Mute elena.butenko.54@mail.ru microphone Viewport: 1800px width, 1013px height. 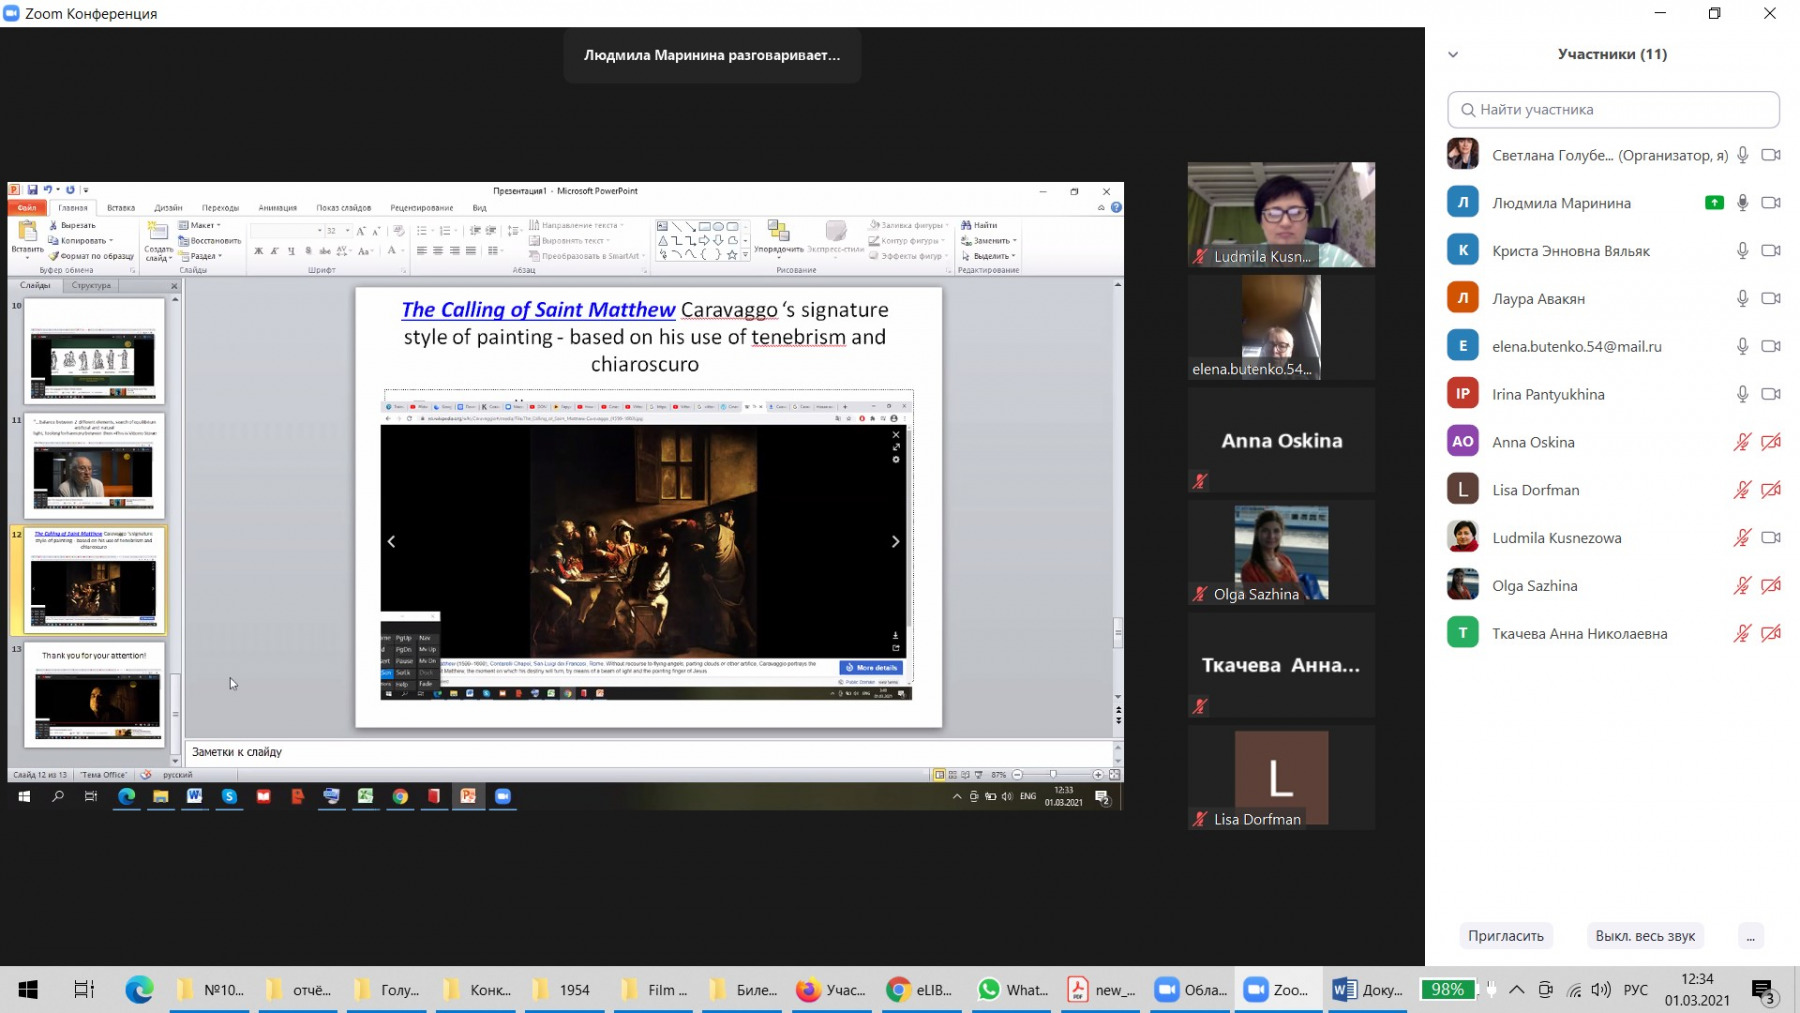[x=1742, y=346]
